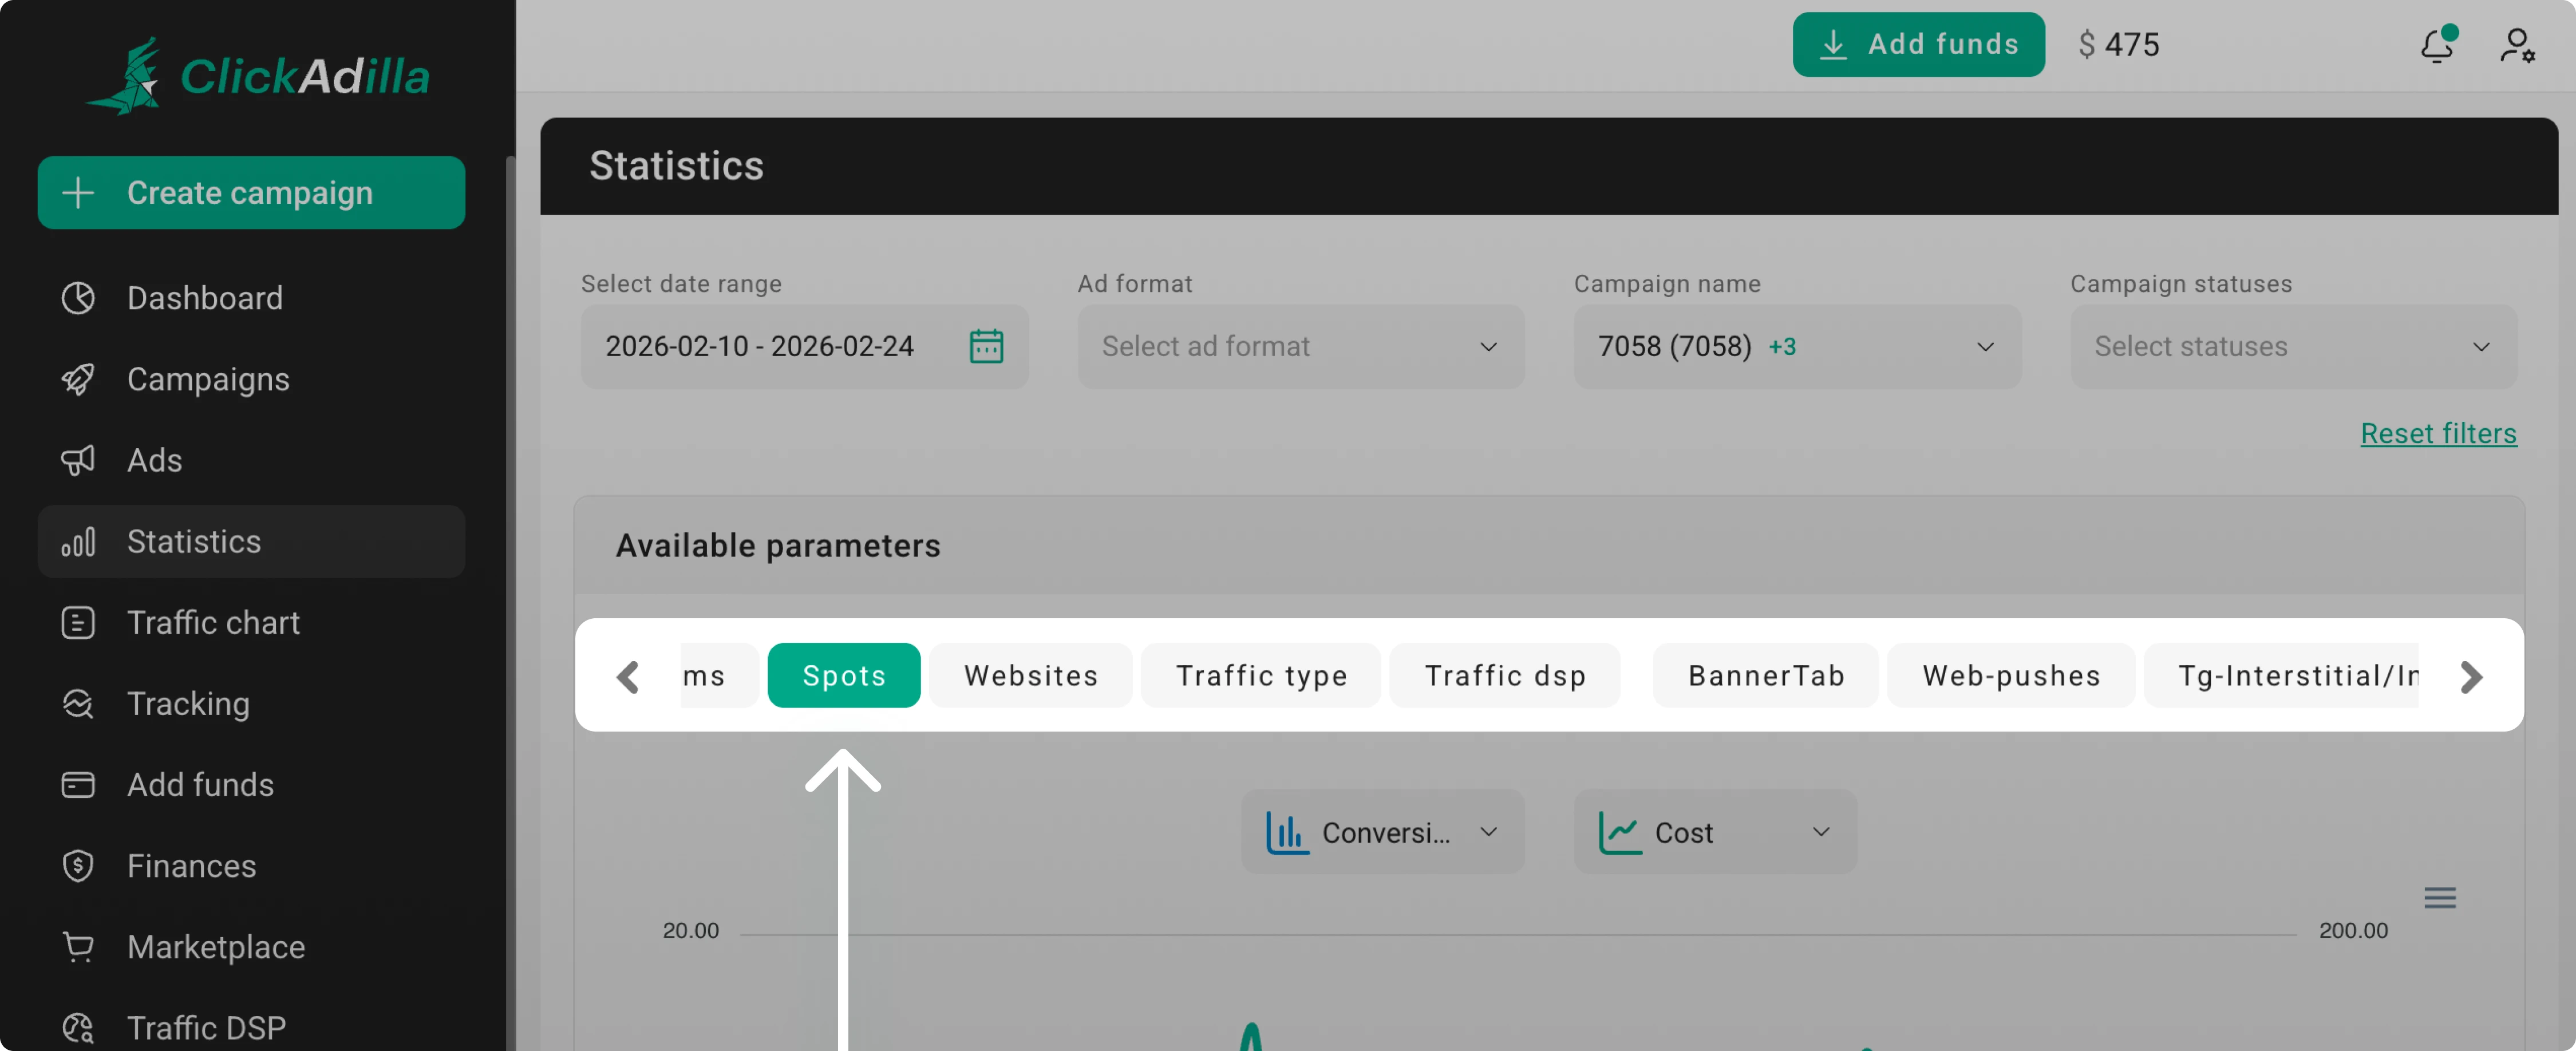Click the Statistics bar chart icon
The width and height of the screenshot is (2576, 1051).
click(78, 541)
